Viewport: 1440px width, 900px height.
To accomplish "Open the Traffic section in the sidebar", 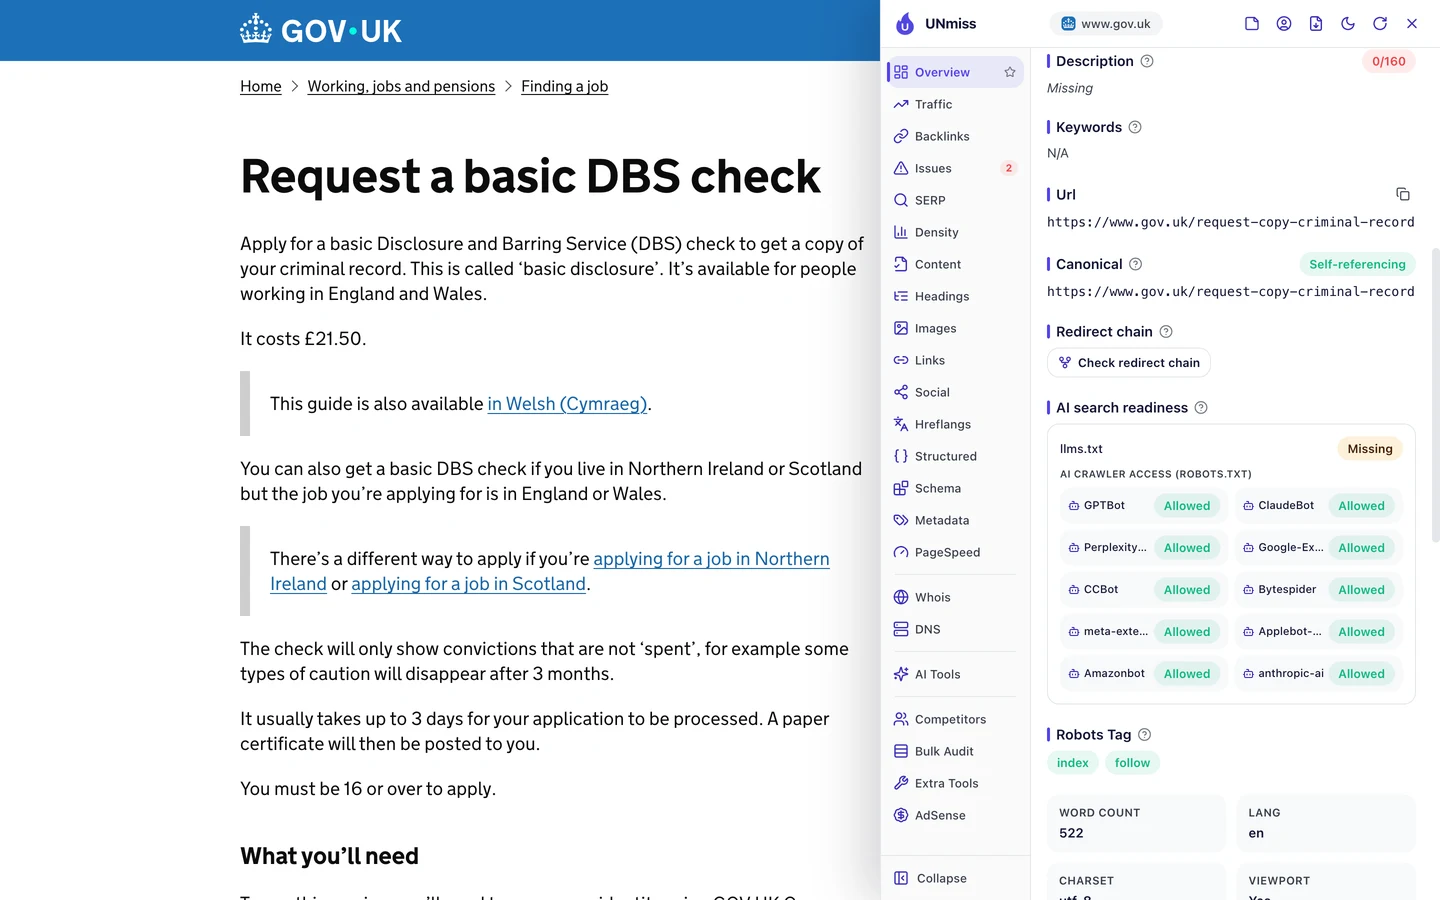I will tap(955, 104).
